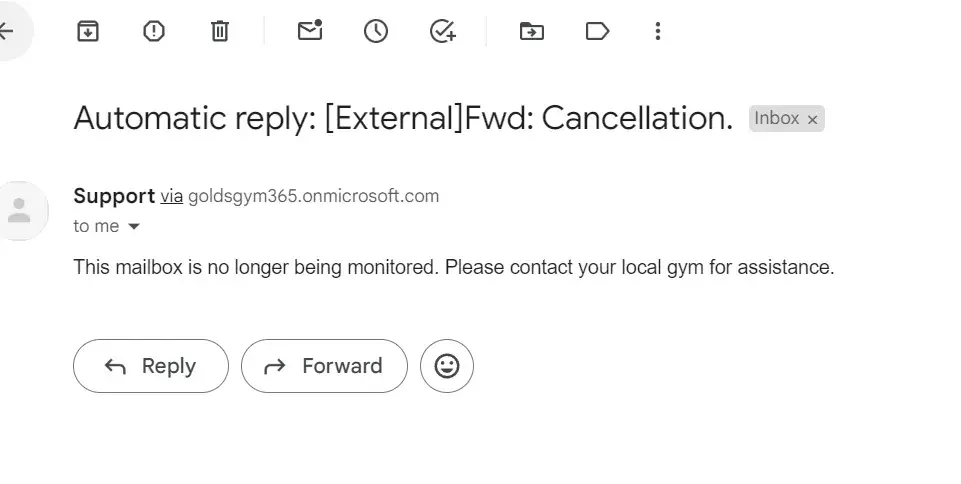Archive this email
This screenshot has width=961, height=484.
tap(88, 31)
